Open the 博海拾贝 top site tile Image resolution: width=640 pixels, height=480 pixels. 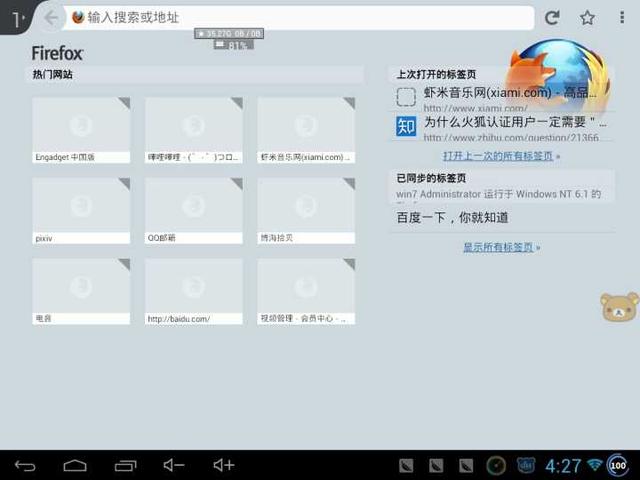(x=306, y=211)
